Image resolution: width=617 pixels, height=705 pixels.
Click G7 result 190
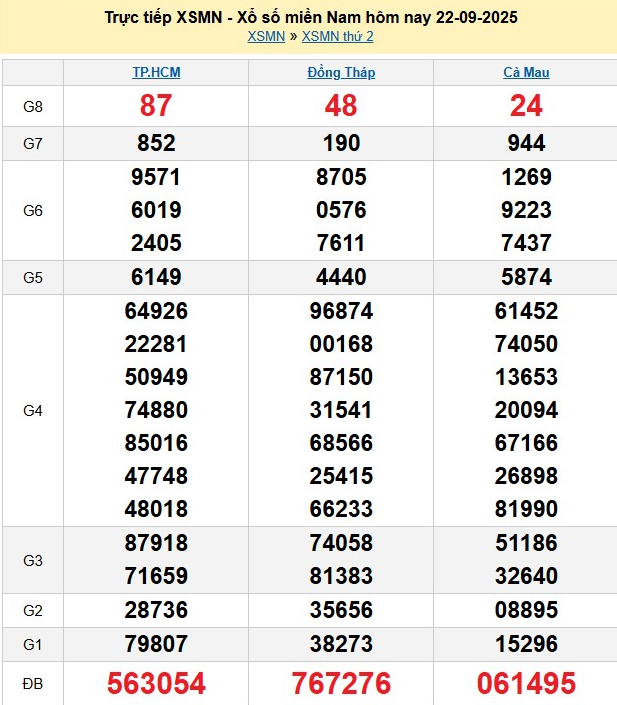pos(341,143)
